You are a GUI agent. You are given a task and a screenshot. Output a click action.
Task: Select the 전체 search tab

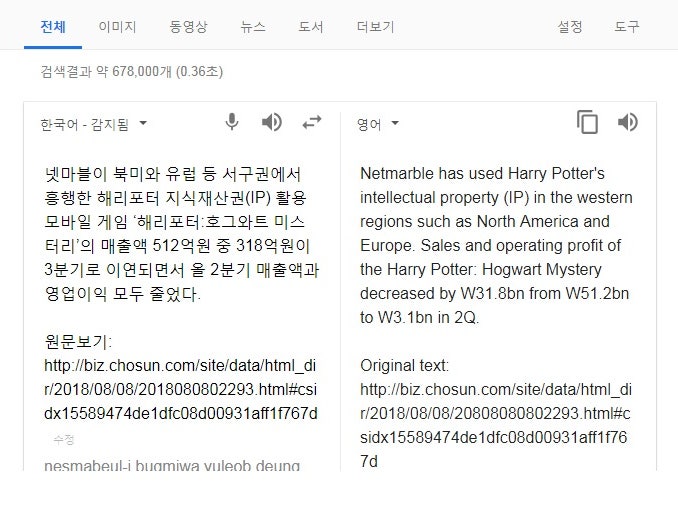point(53,27)
